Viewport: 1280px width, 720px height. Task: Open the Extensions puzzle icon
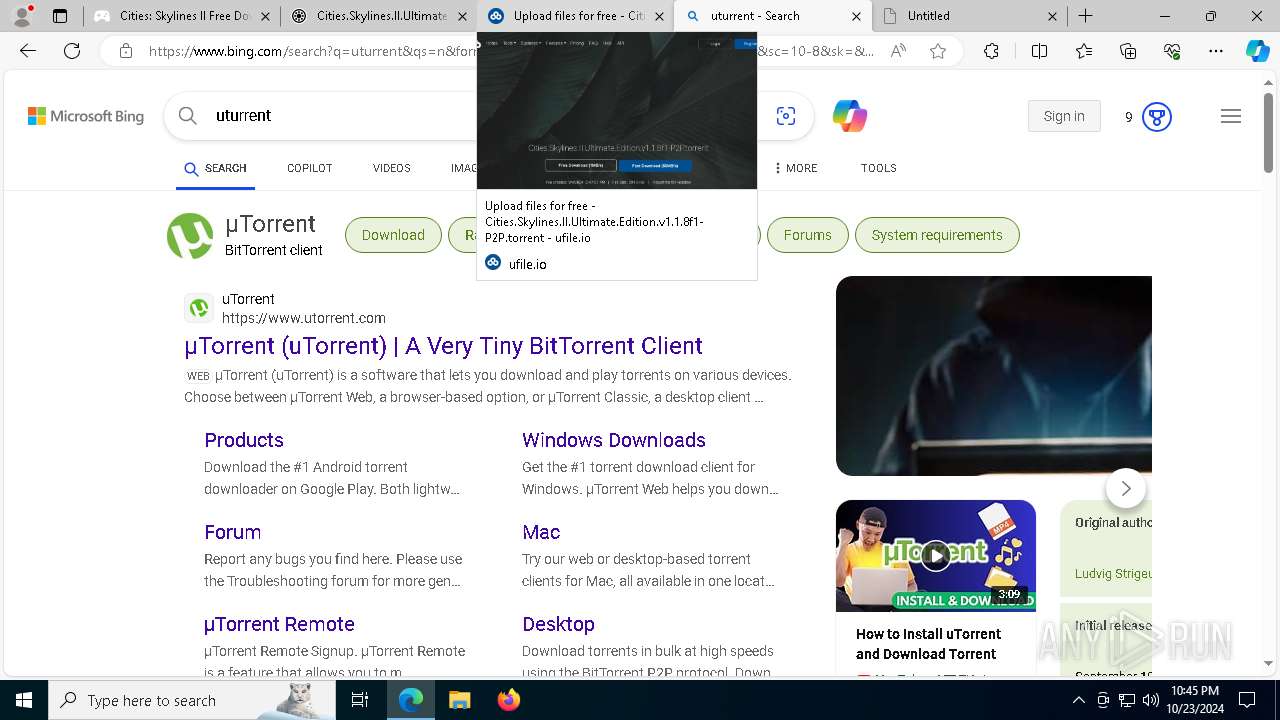pyautogui.click(x=991, y=51)
